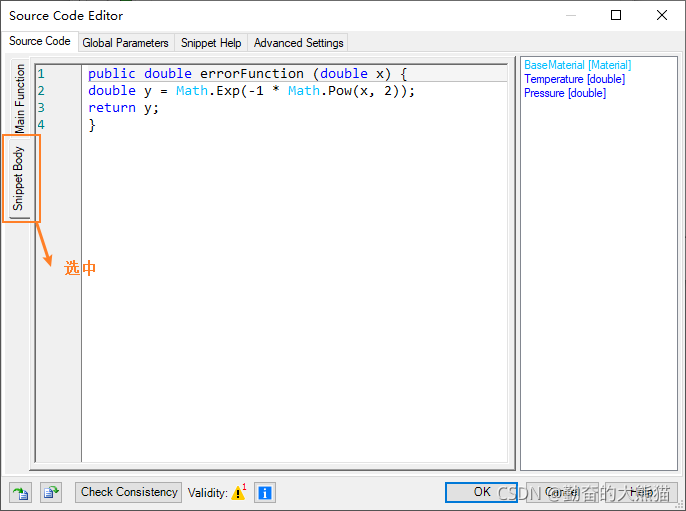The width and height of the screenshot is (686, 511).
Task: Click code line with Math.Exp expression
Action: pyautogui.click(x=252, y=91)
